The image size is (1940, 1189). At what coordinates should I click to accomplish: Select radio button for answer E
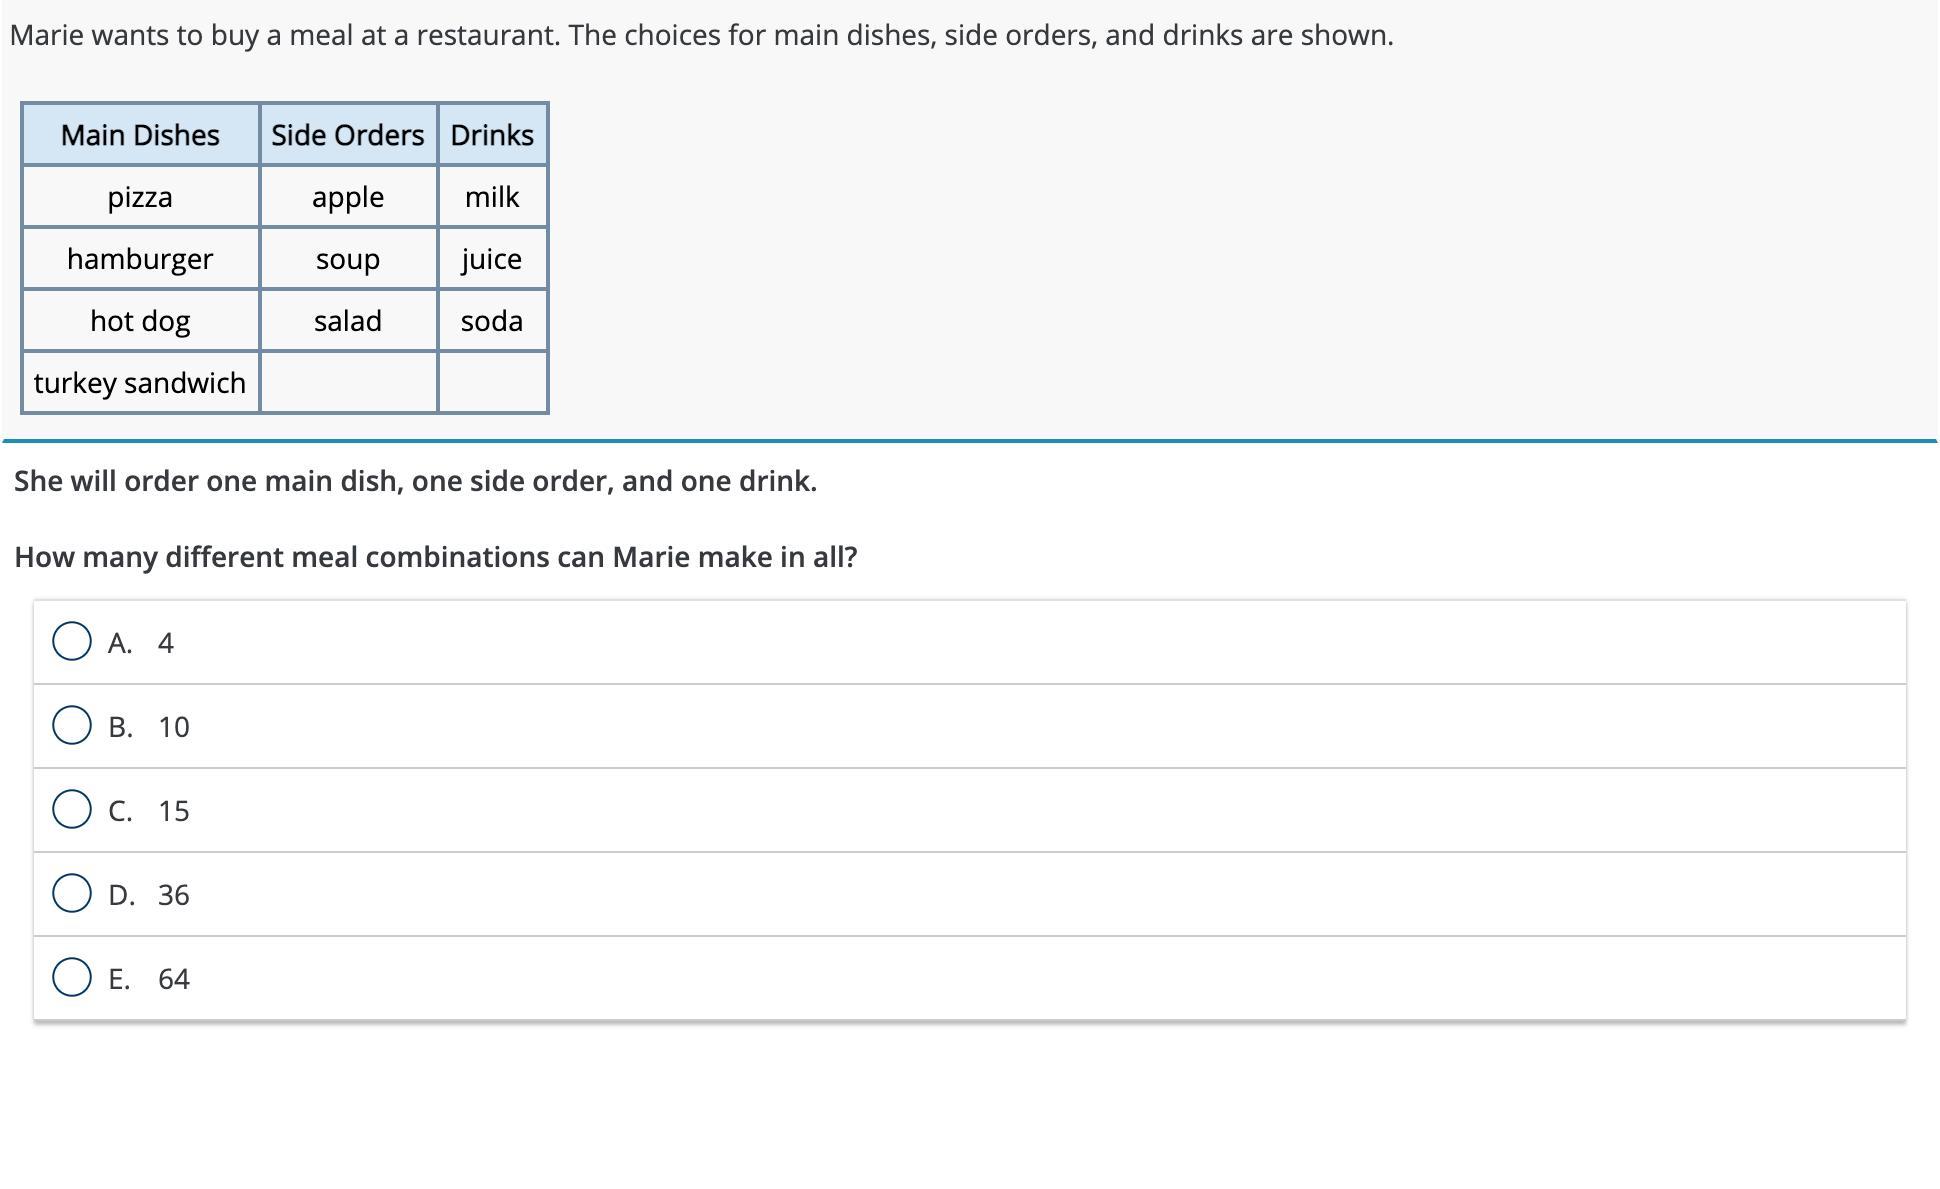(72, 978)
